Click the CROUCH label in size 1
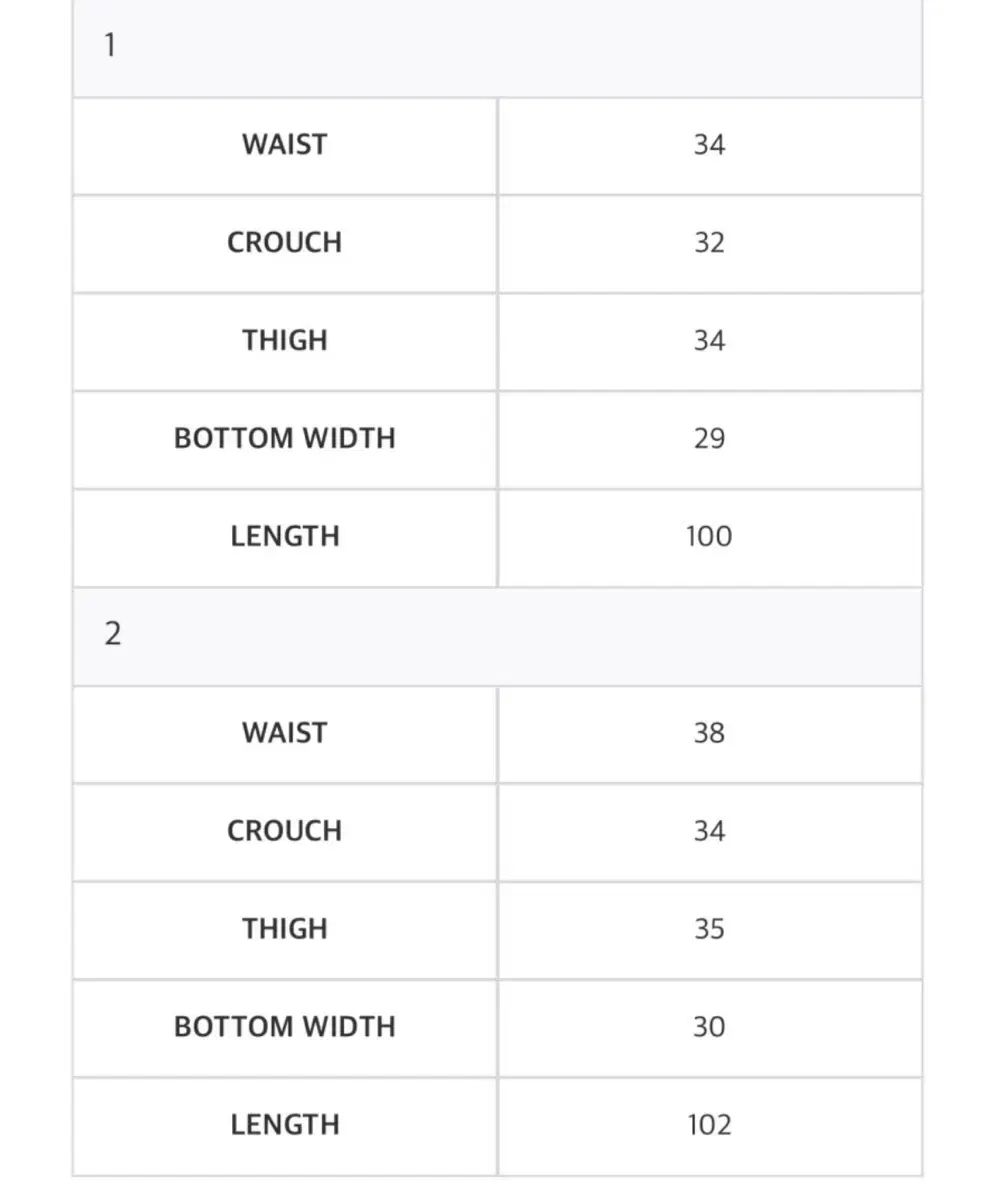 285,242
